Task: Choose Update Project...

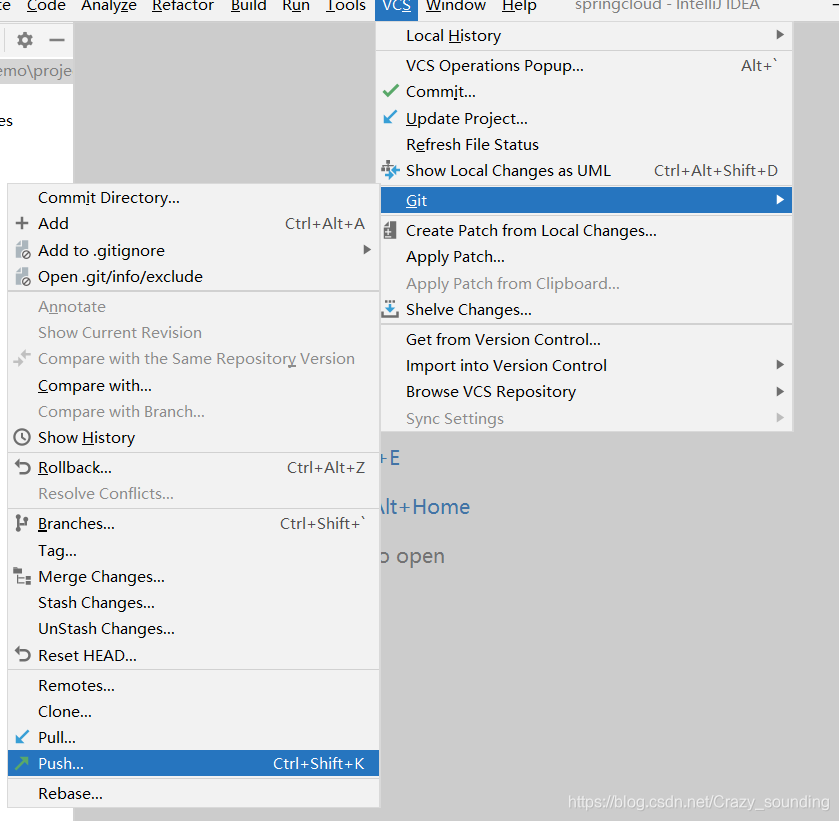Action: point(584,118)
